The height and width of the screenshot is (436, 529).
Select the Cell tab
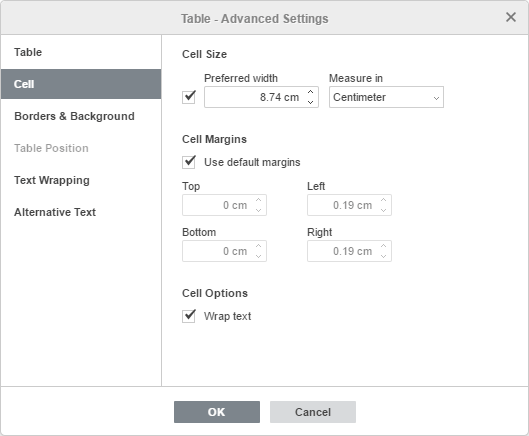click(81, 84)
